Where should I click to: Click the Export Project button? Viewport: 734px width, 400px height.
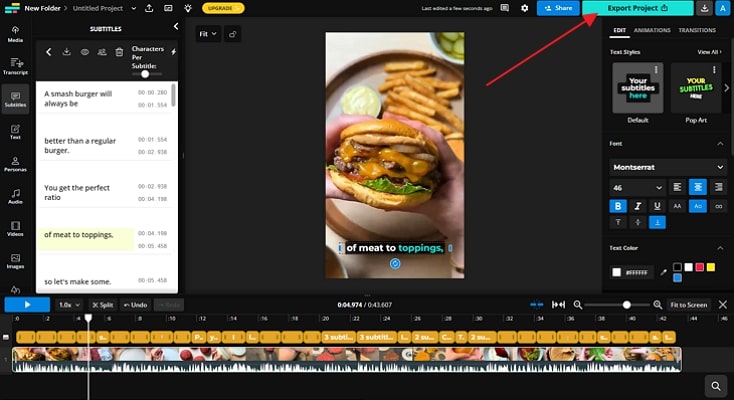point(638,8)
